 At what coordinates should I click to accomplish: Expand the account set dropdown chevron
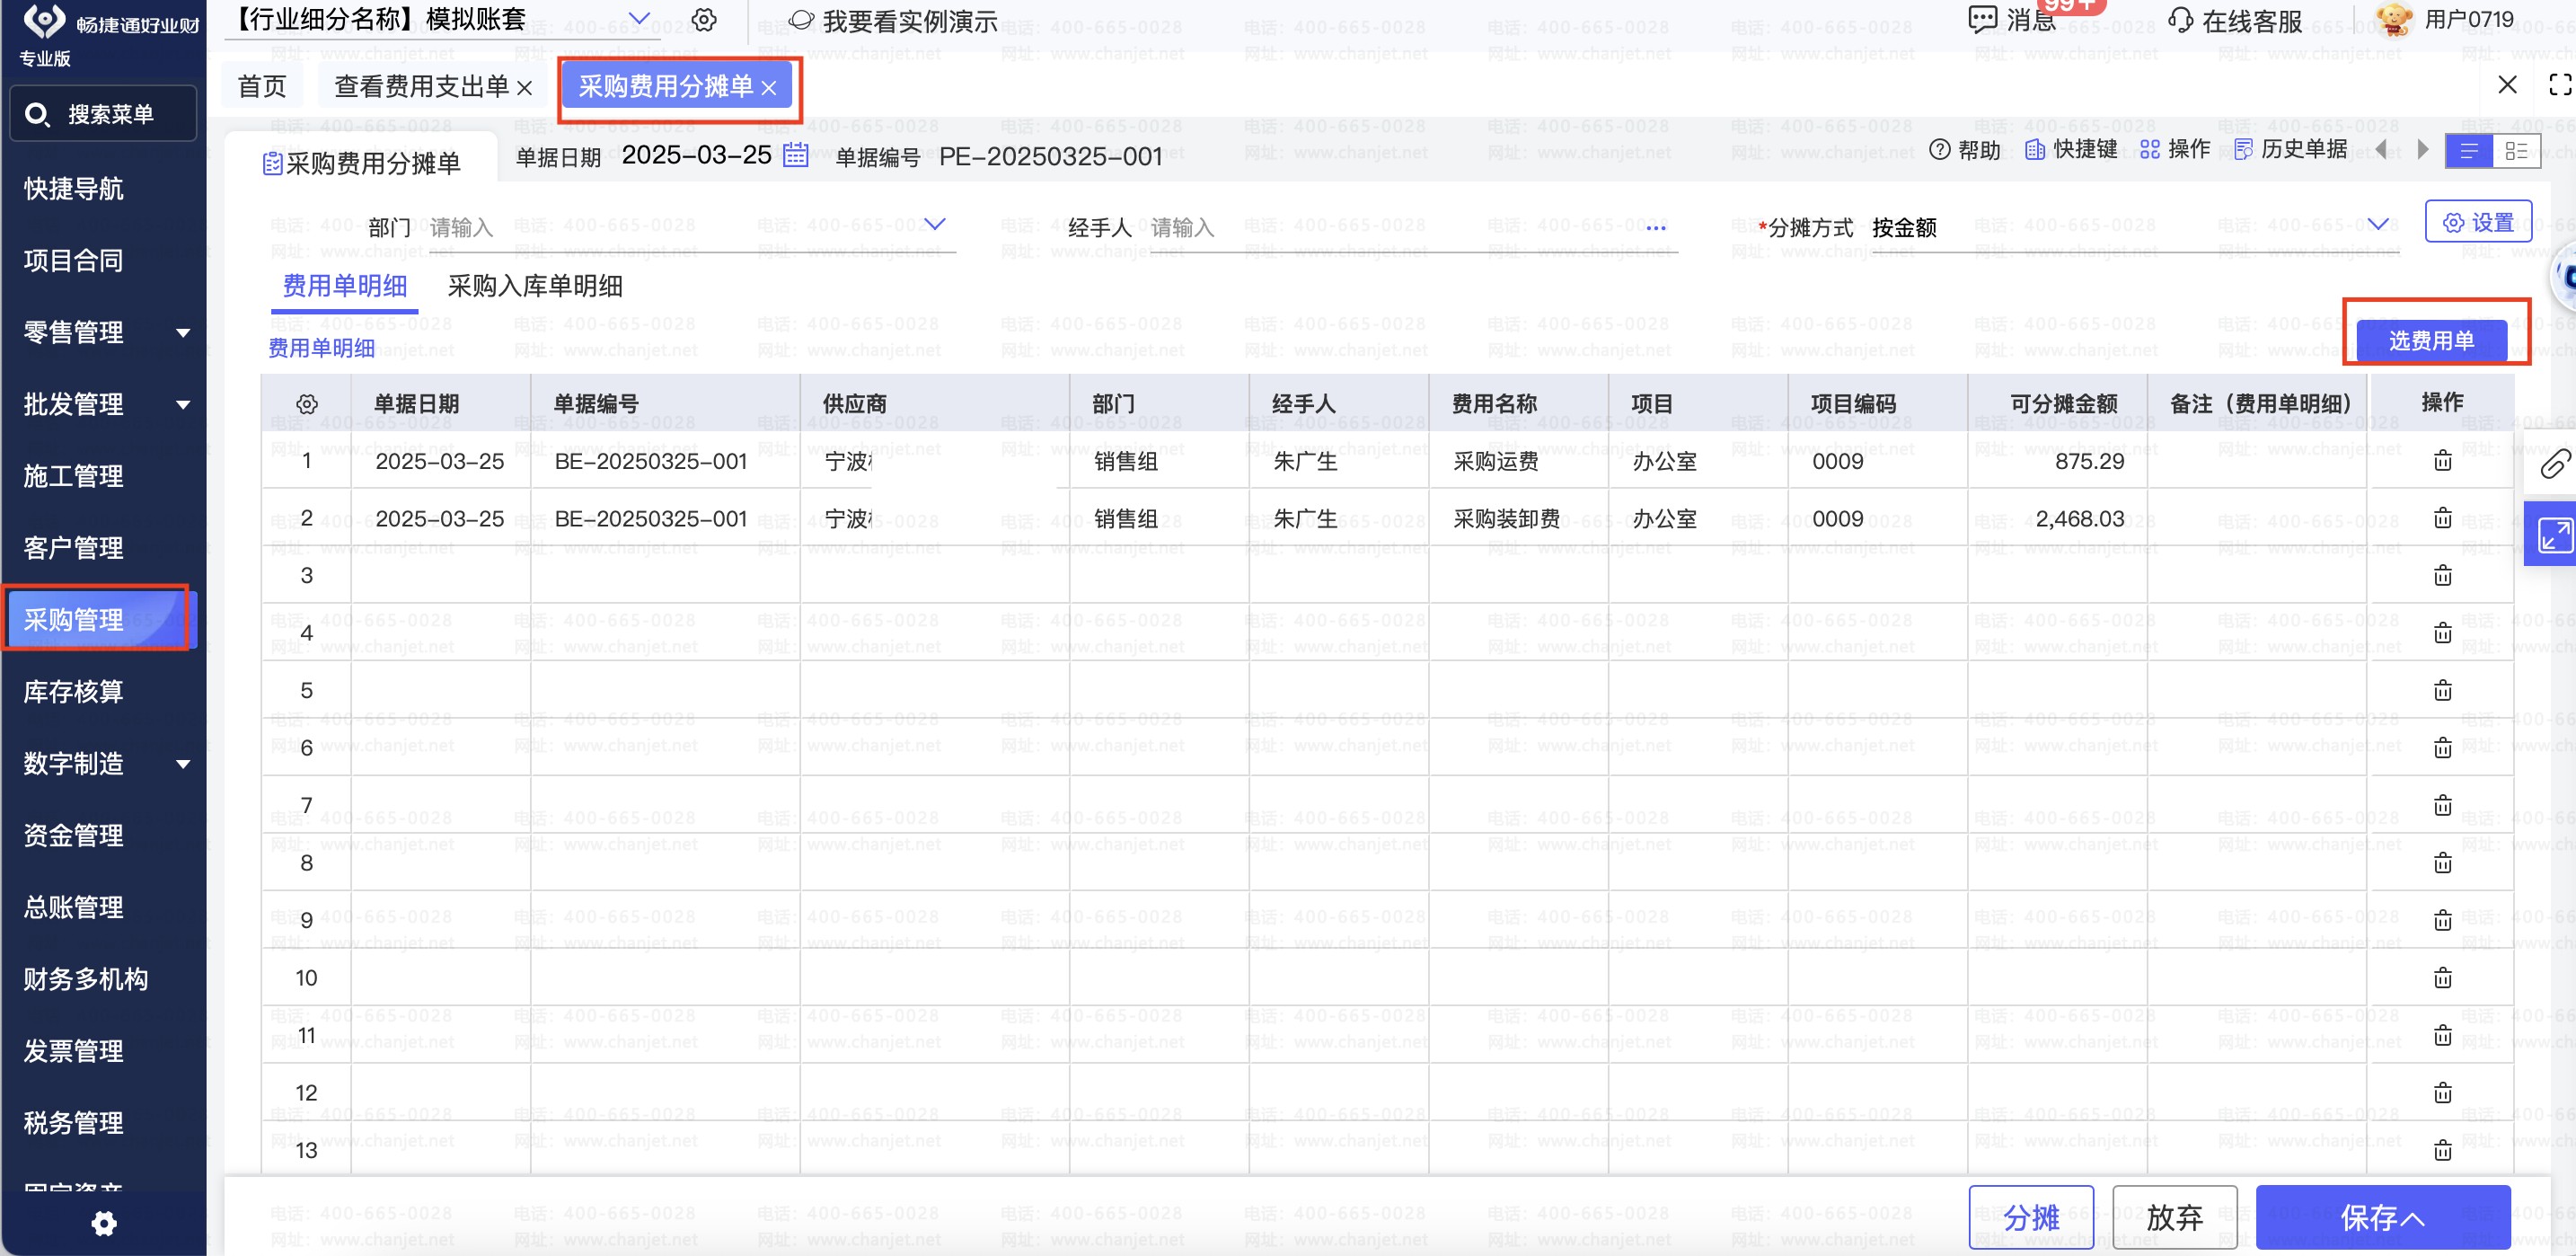tap(640, 18)
